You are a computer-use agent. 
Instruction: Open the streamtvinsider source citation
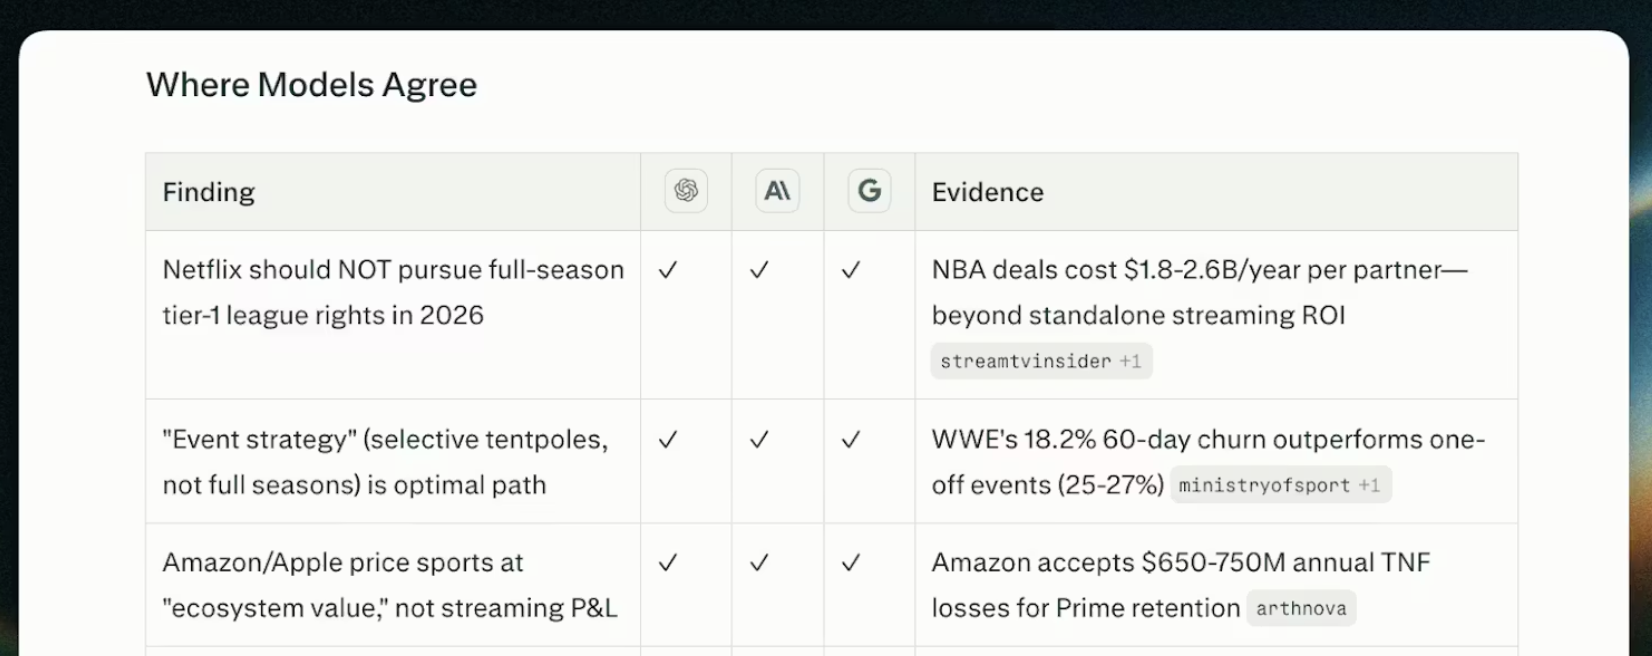click(x=1025, y=361)
